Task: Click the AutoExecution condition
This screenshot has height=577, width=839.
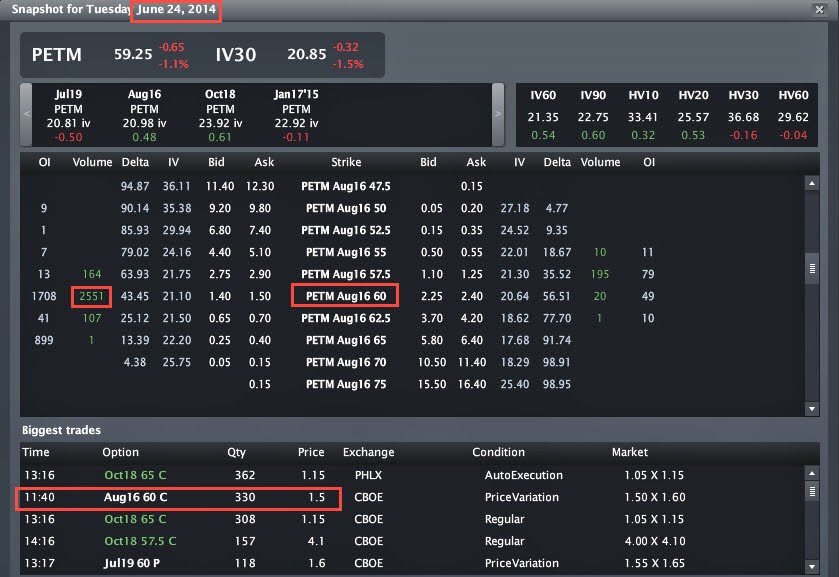Action: click(x=523, y=475)
